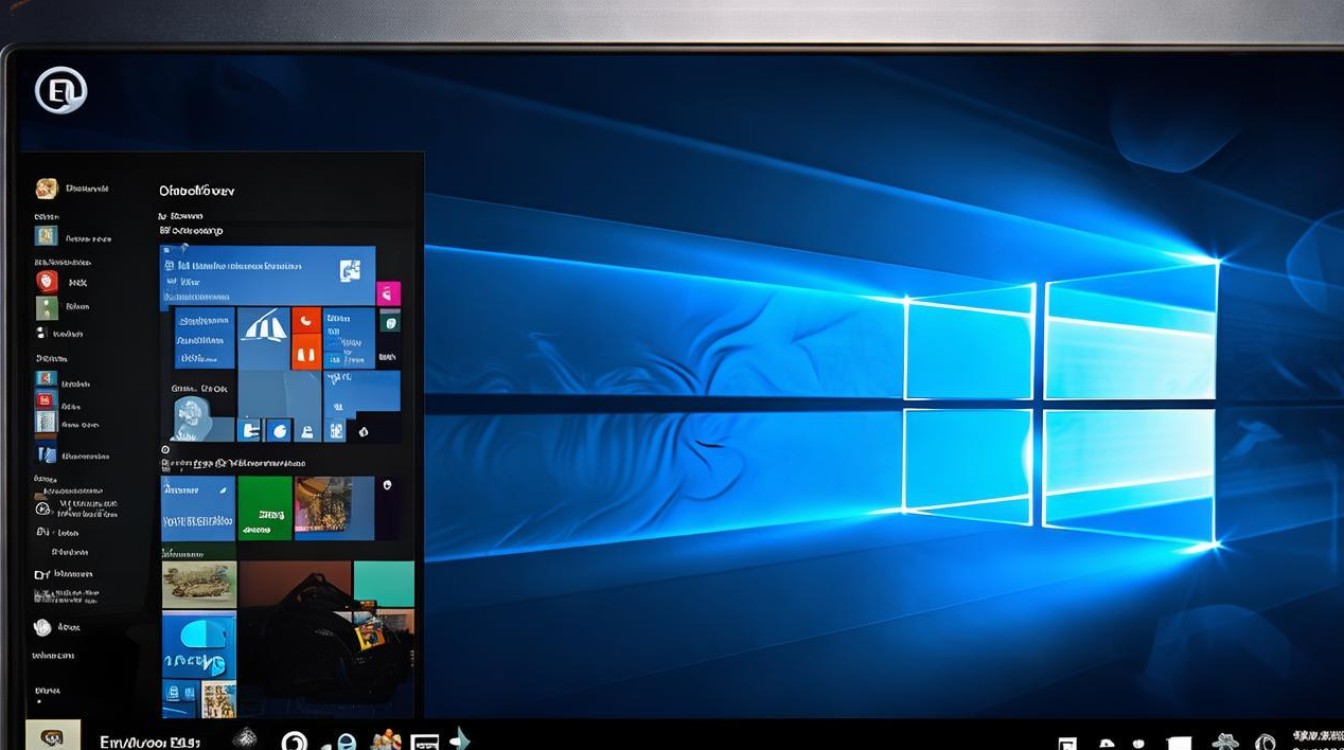Screen dimensions: 1344x750
Task: Select the green app icon in the Start list
Action: click(x=46, y=308)
